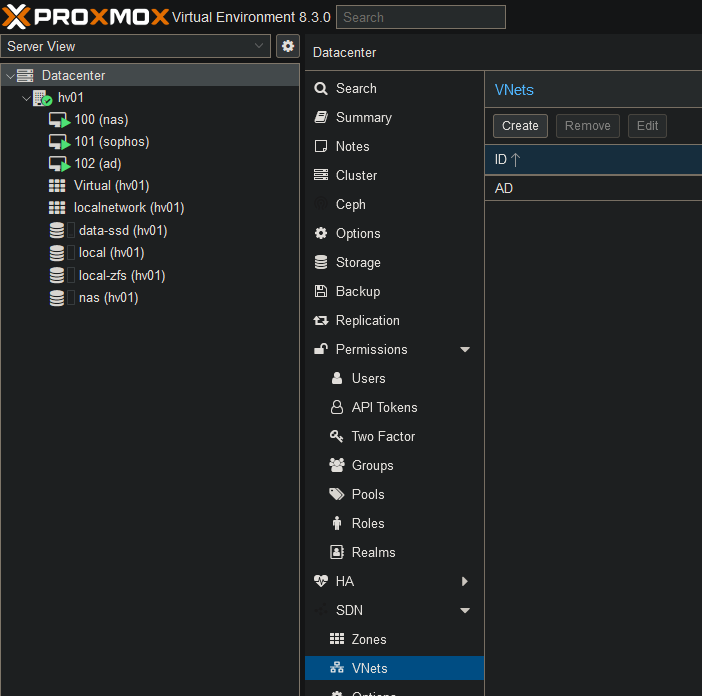
Task: Collapse the Datacenter tree node
Action: pos(9,76)
